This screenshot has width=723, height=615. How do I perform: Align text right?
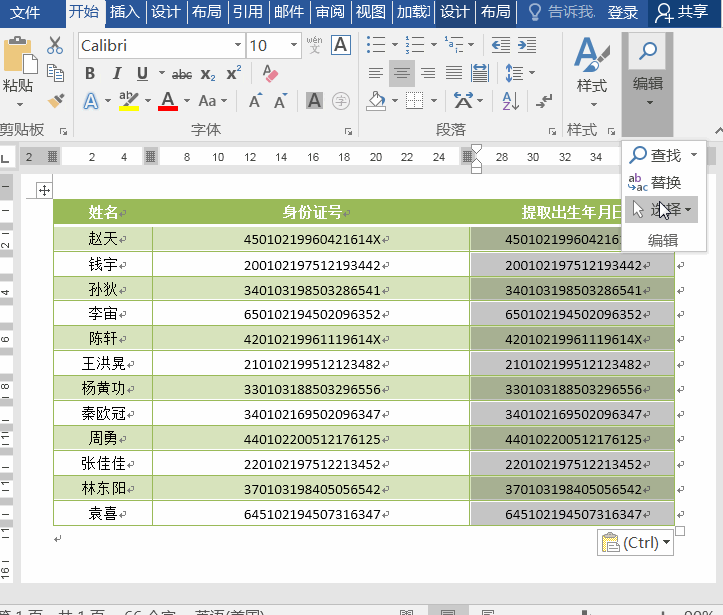click(x=428, y=73)
